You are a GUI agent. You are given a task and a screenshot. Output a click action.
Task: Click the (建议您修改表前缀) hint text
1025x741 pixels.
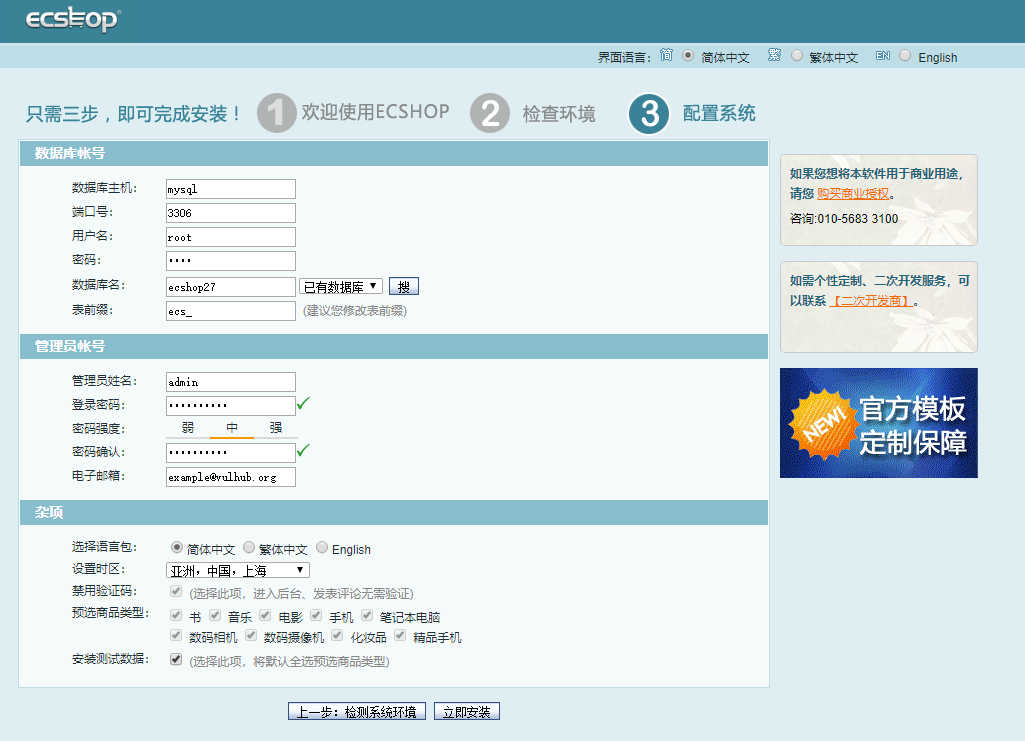click(x=355, y=311)
